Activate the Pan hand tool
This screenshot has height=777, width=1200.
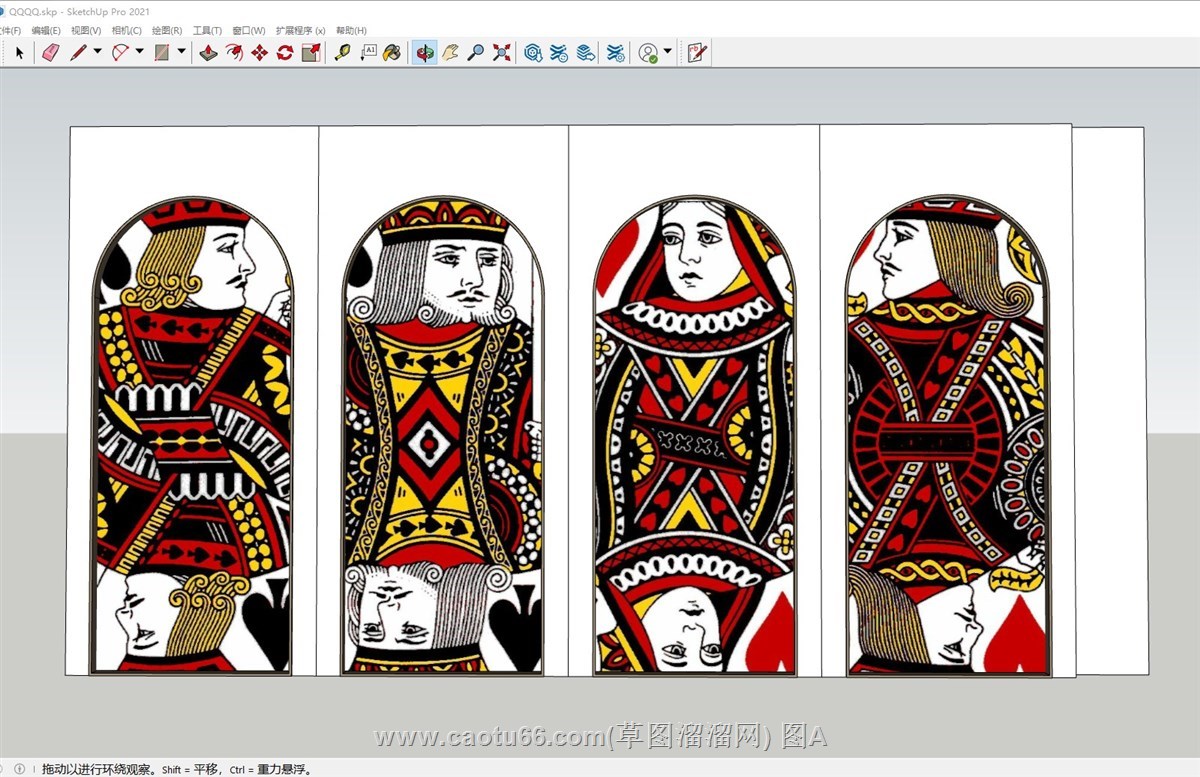pyautogui.click(x=451, y=52)
